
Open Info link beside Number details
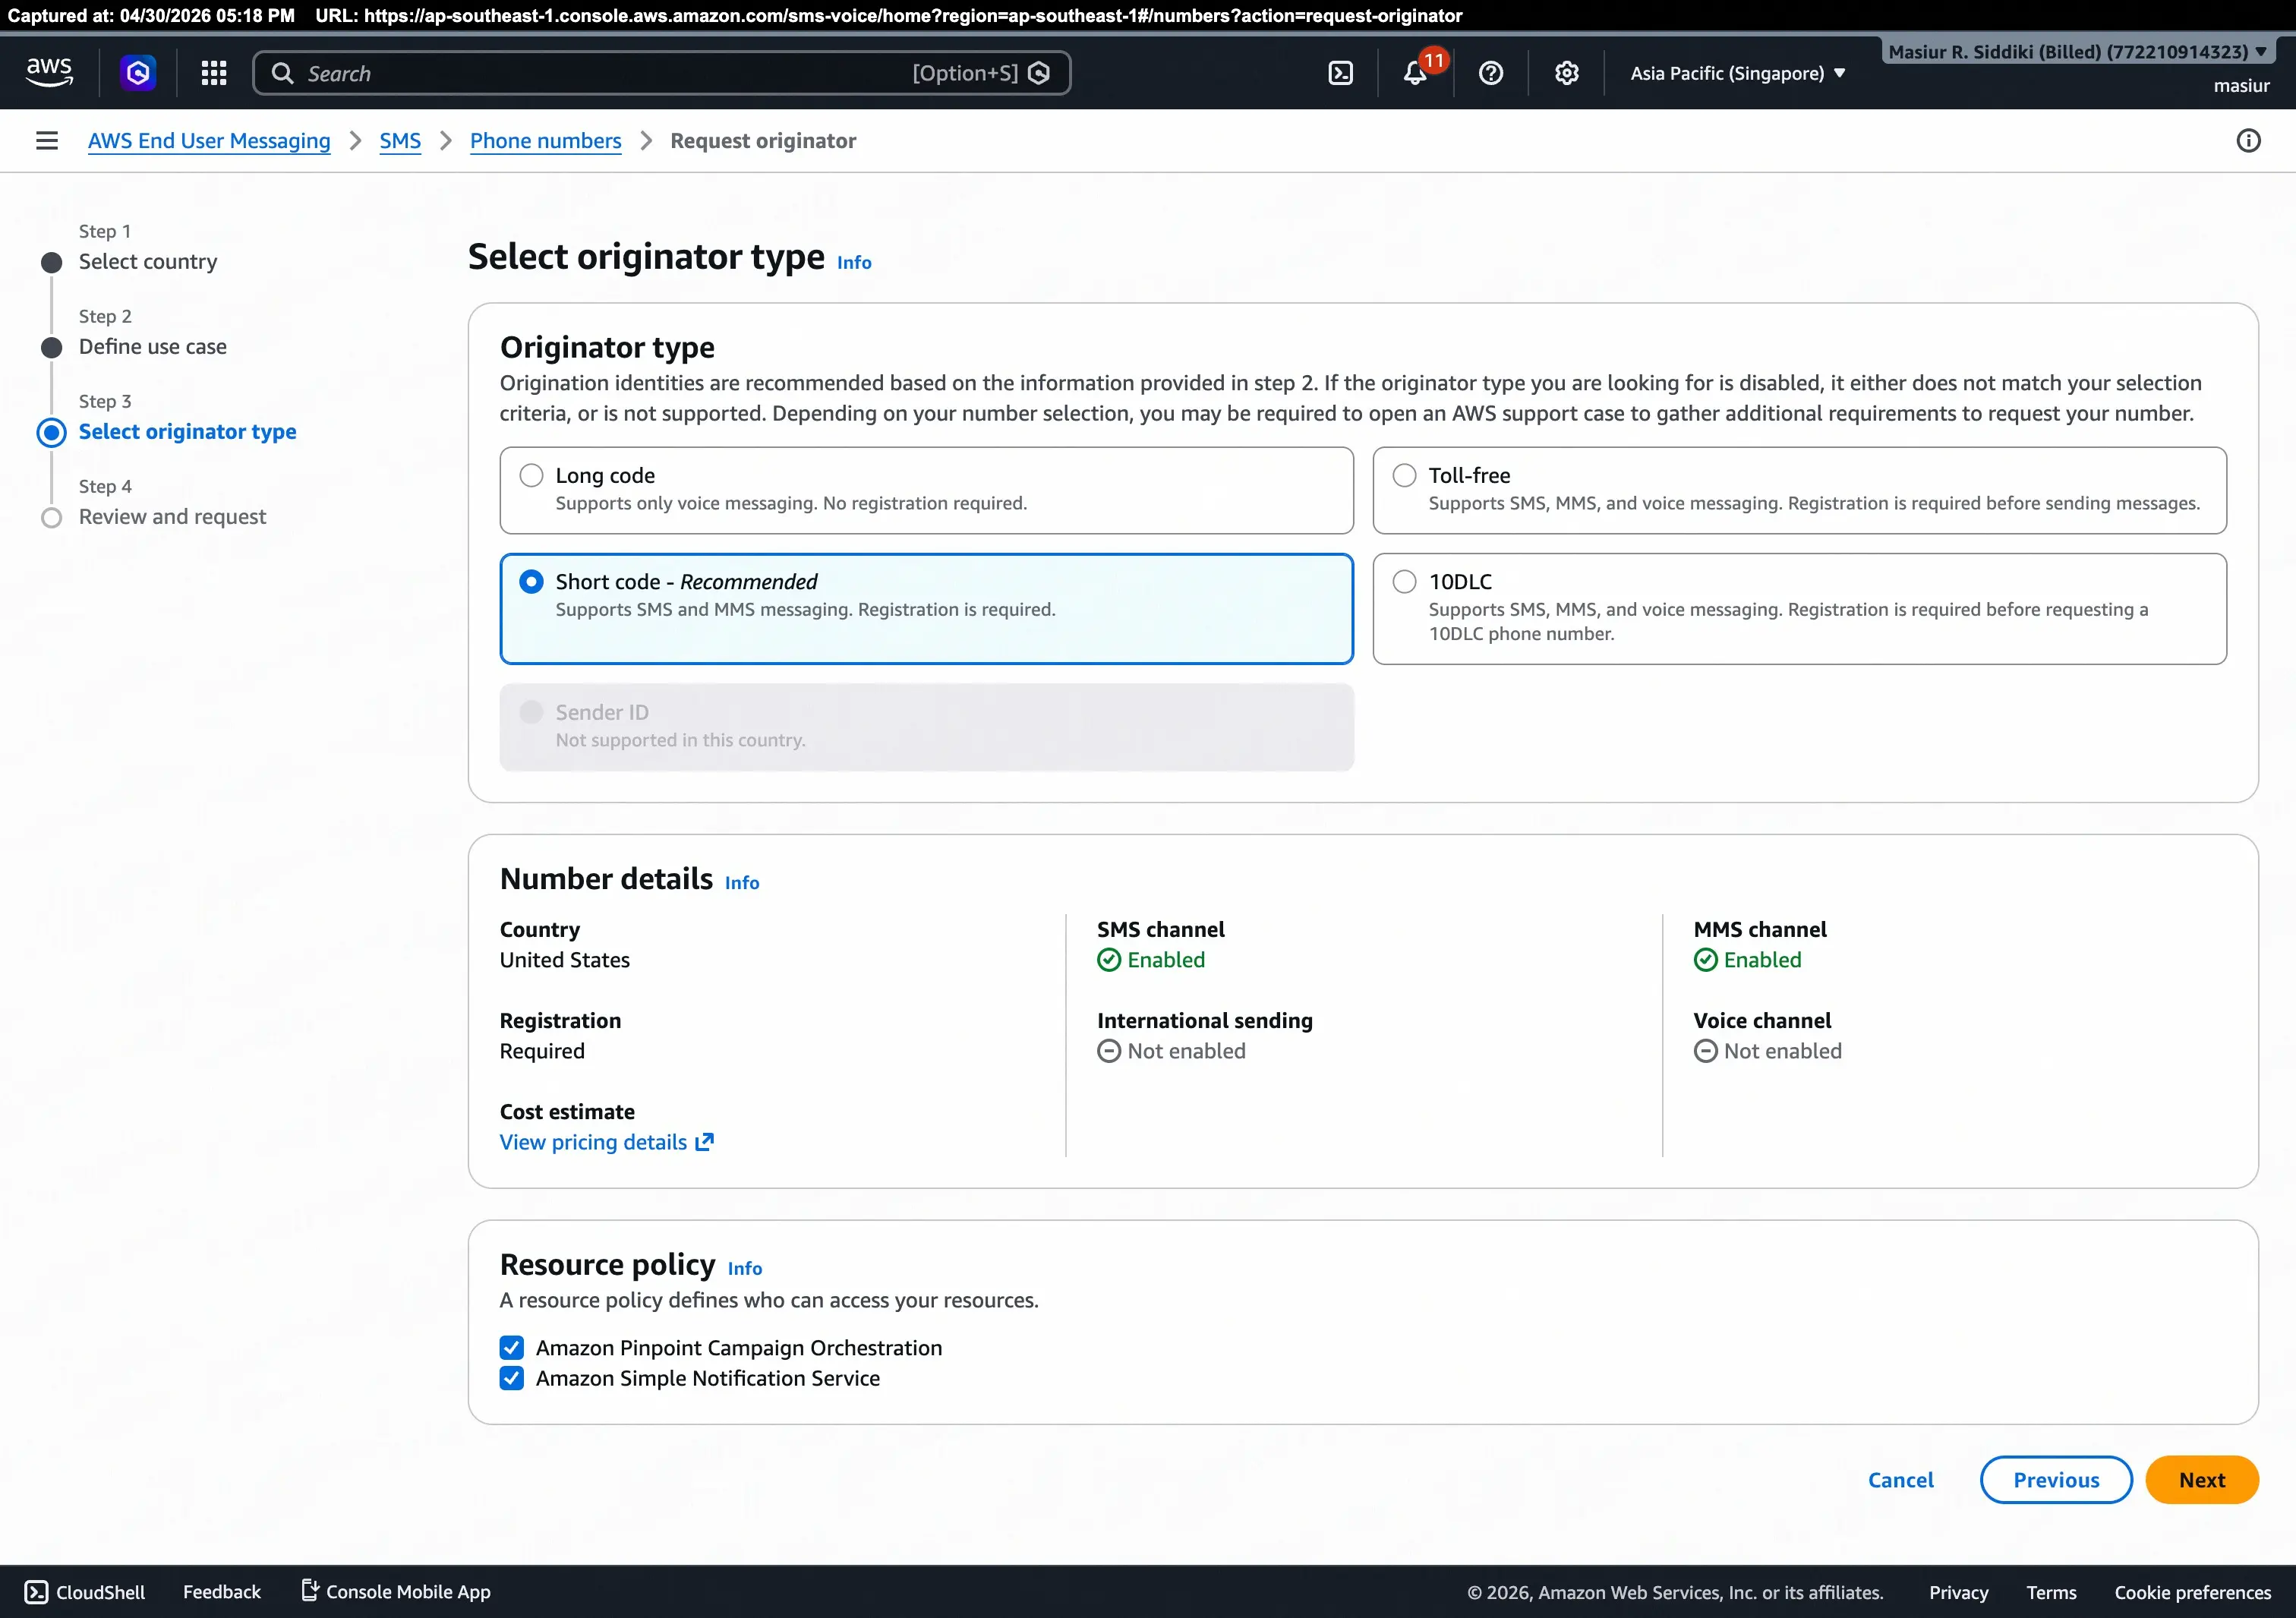click(742, 883)
